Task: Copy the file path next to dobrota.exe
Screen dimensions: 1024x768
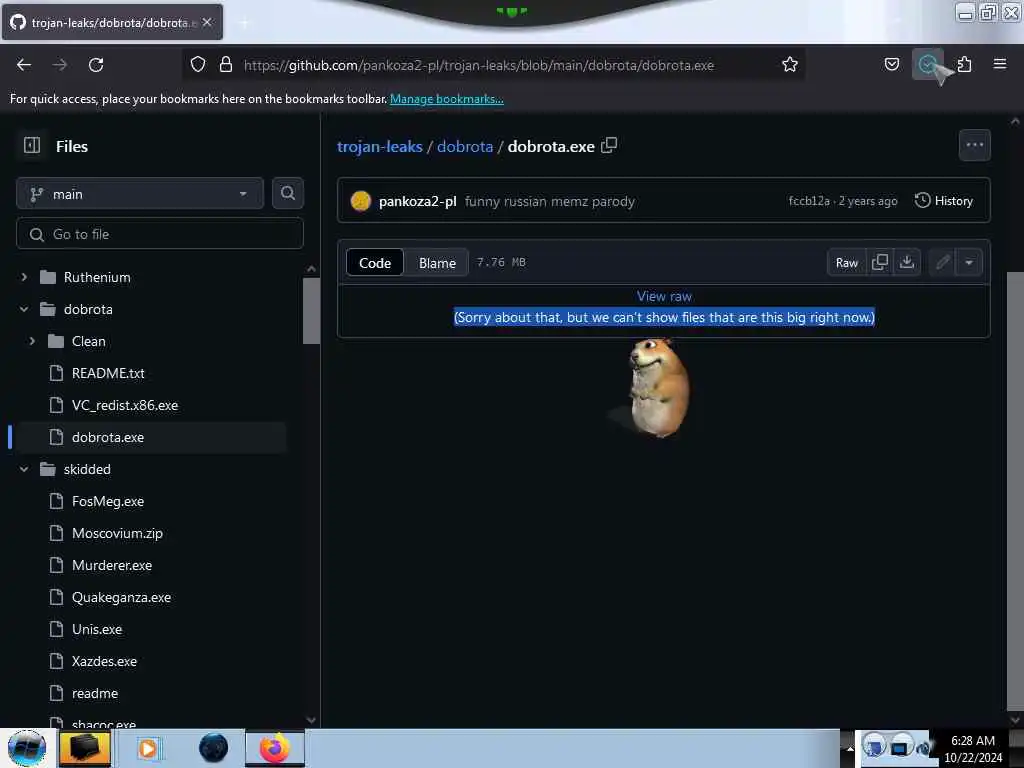Action: [x=609, y=145]
